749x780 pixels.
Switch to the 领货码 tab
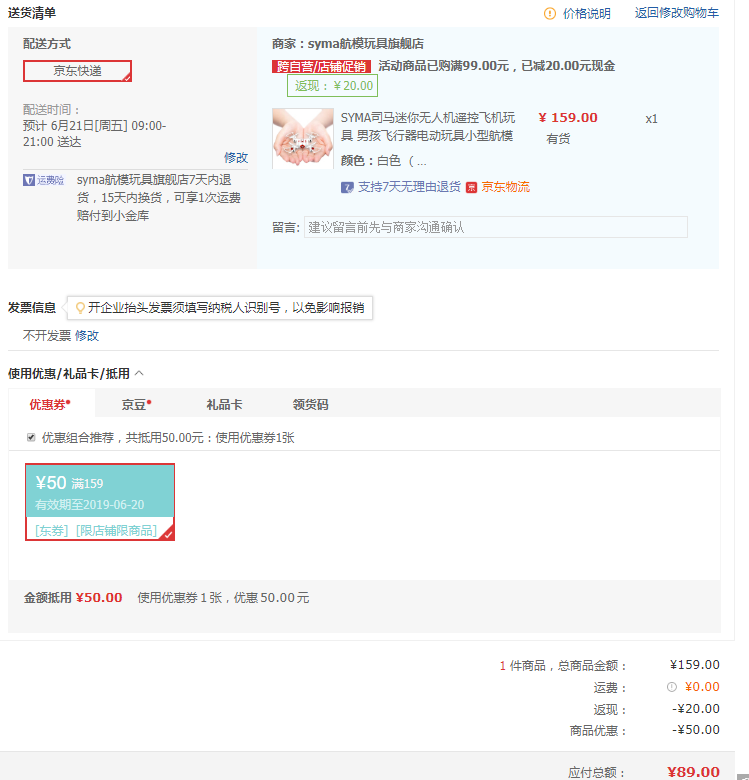[310, 404]
